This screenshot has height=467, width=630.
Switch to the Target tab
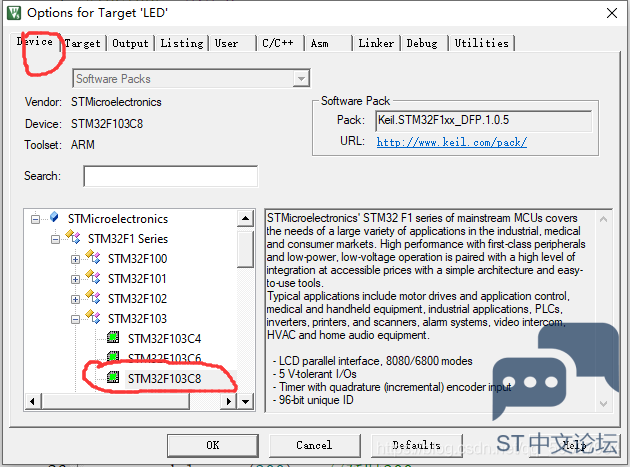(x=83, y=43)
